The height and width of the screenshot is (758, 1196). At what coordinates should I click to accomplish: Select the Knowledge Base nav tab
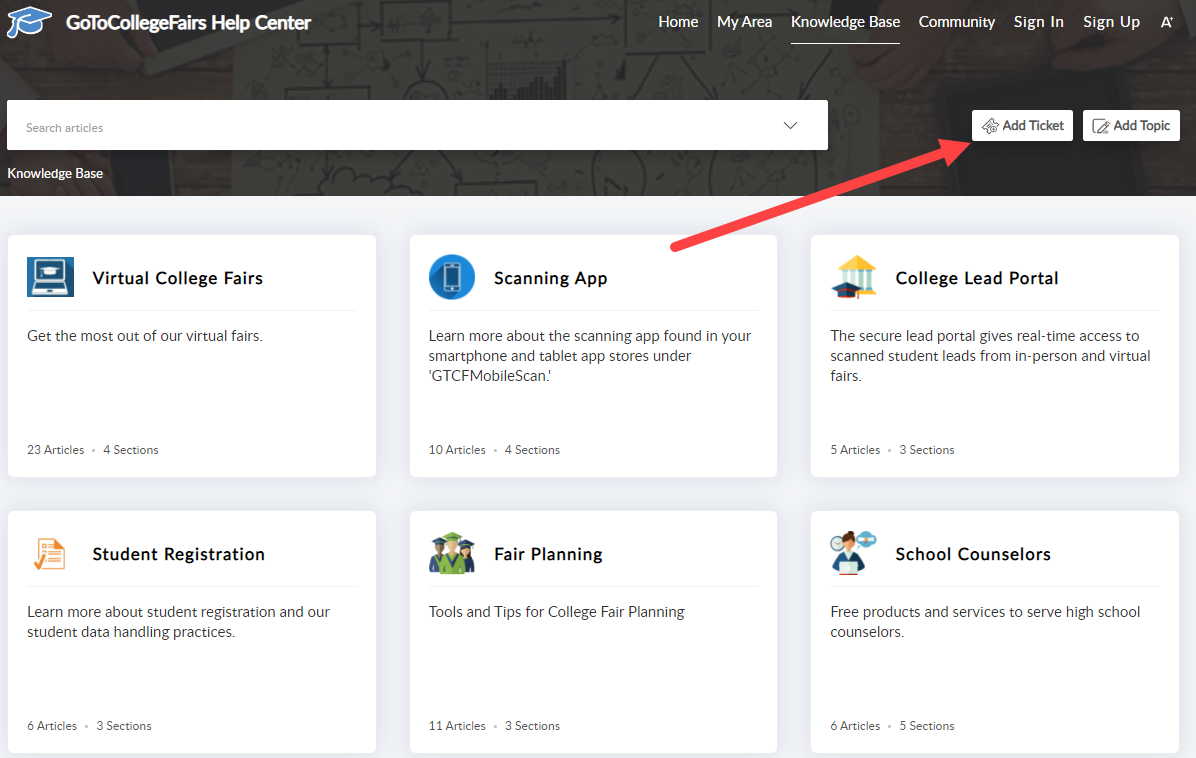(845, 22)
